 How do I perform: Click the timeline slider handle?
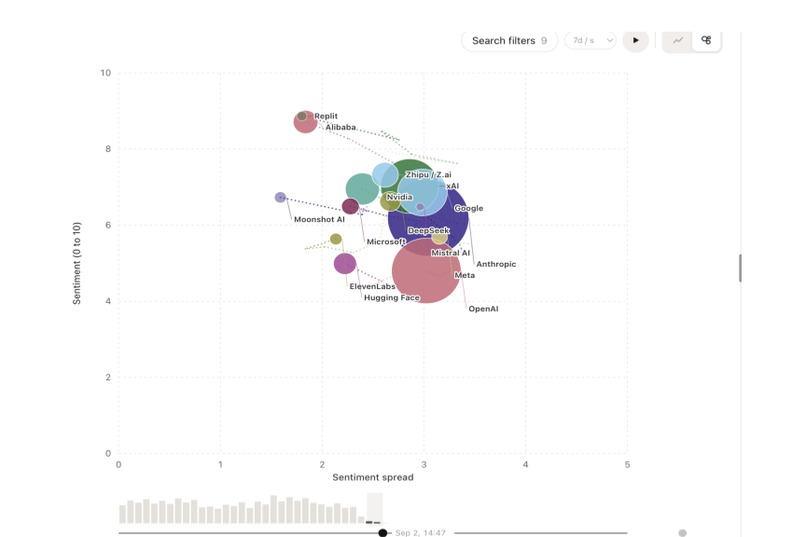pos(382,533)
